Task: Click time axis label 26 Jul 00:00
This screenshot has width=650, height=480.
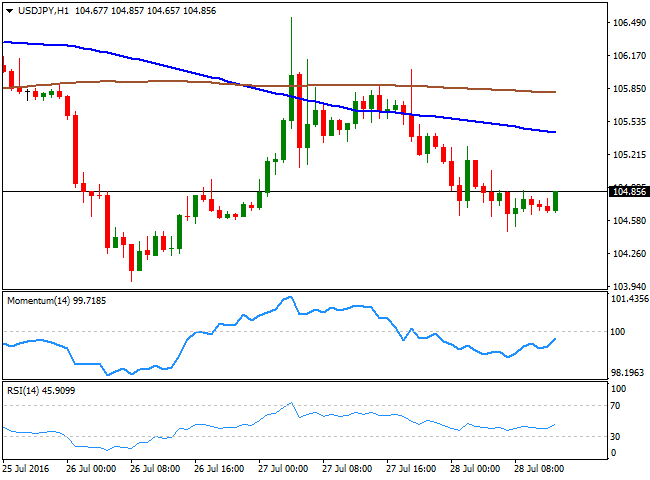Action: [91, 469]
